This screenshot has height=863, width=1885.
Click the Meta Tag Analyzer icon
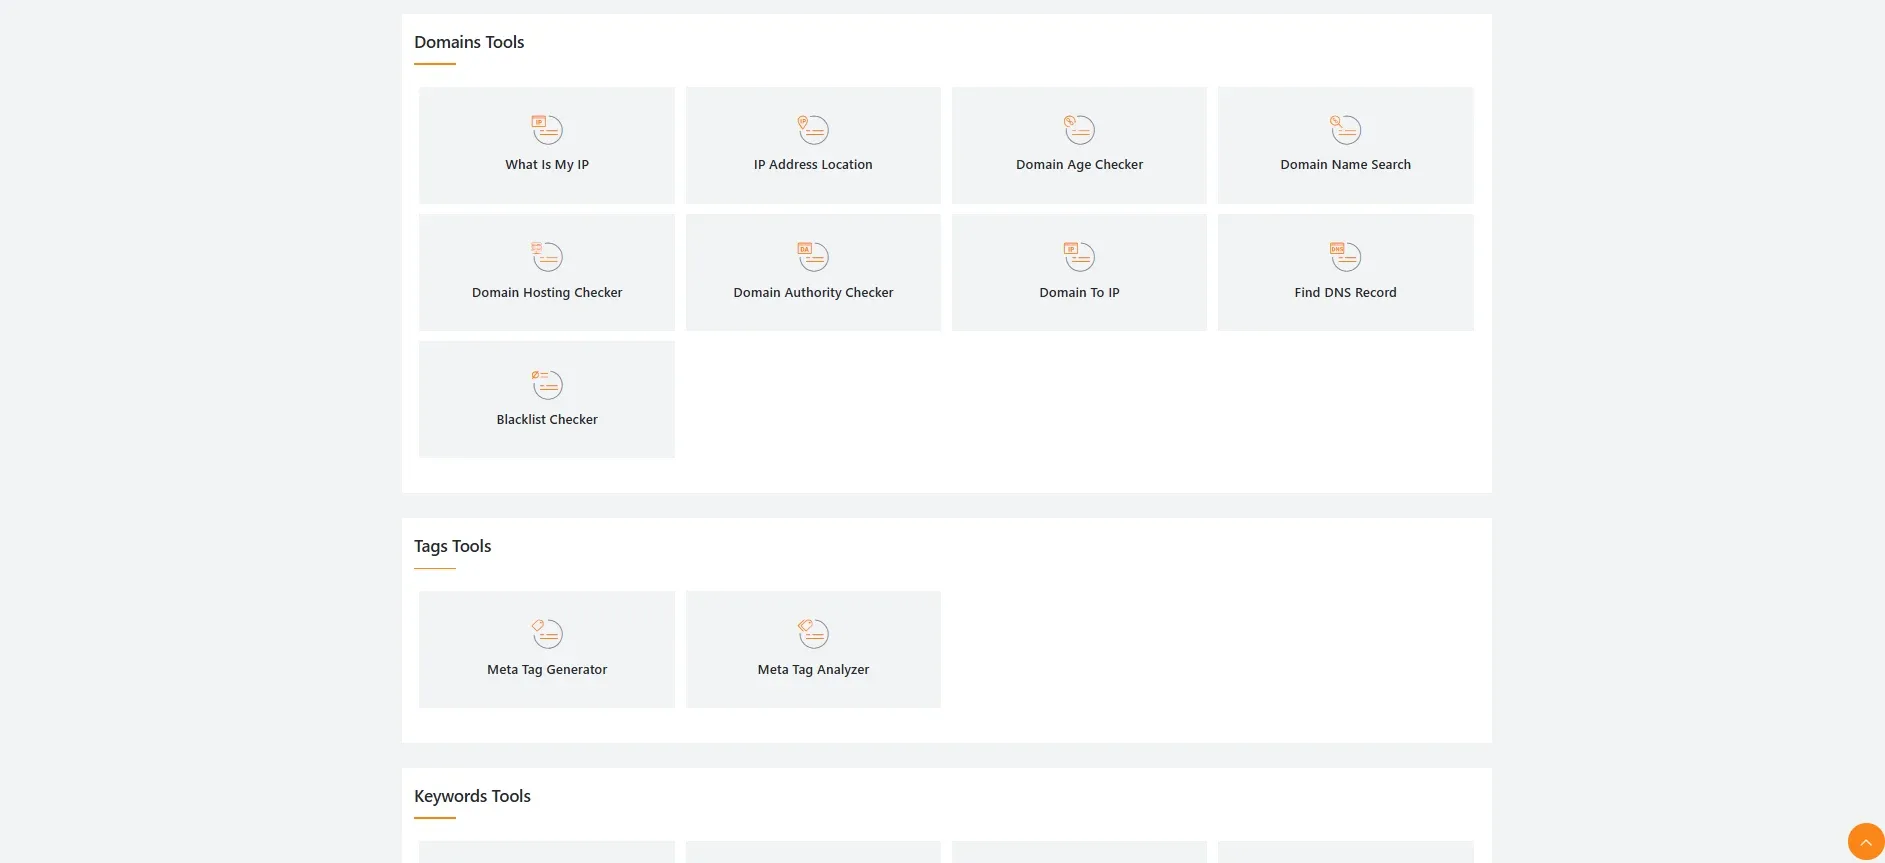tap(813, 633)
